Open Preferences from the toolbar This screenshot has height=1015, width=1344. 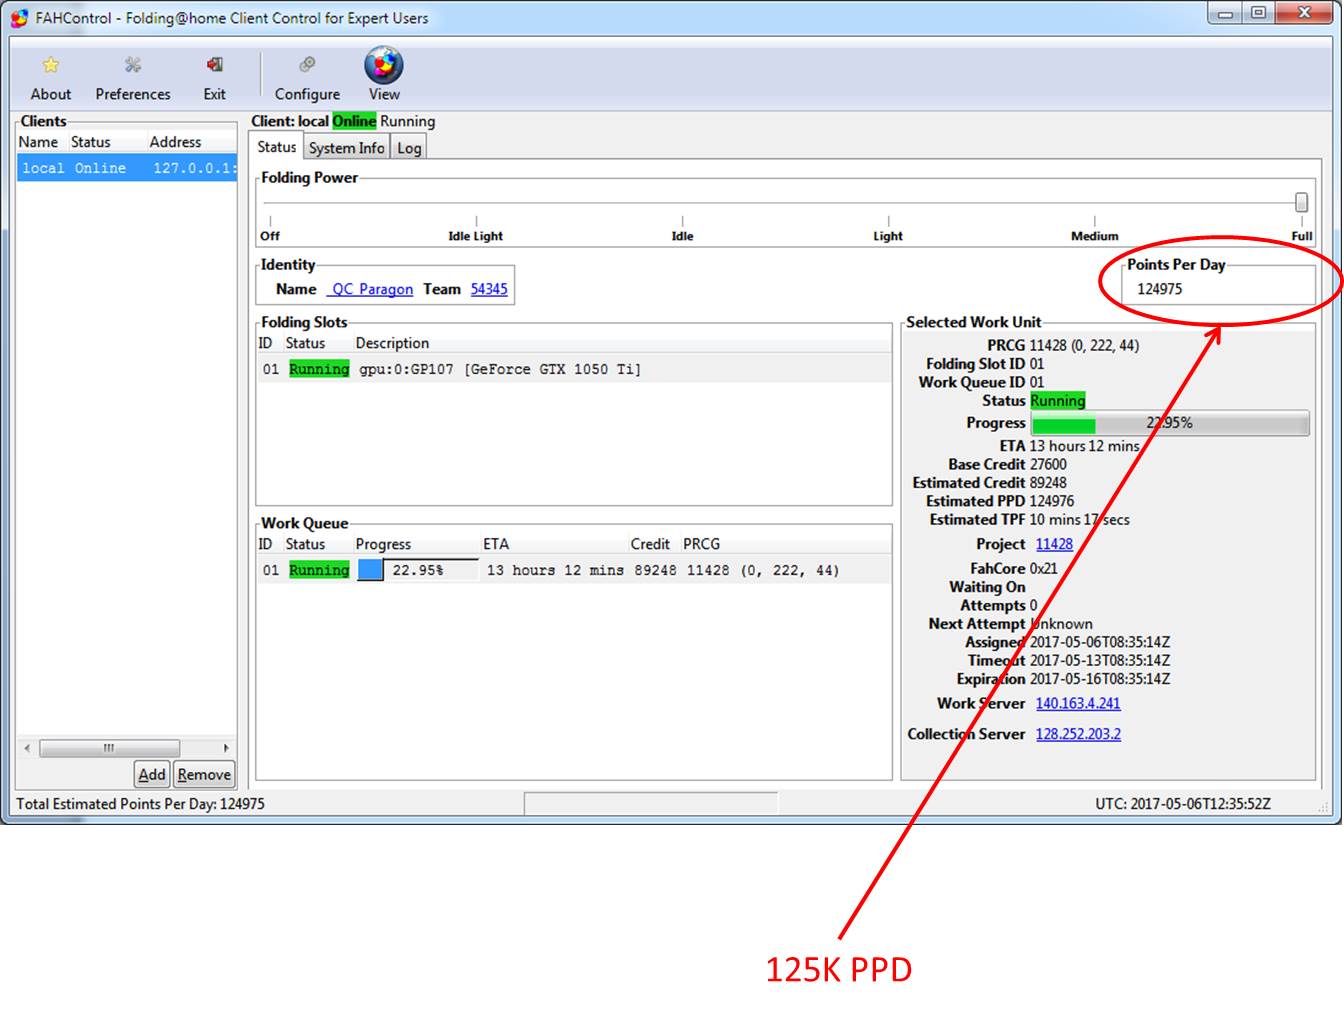(x=132, y=75)
